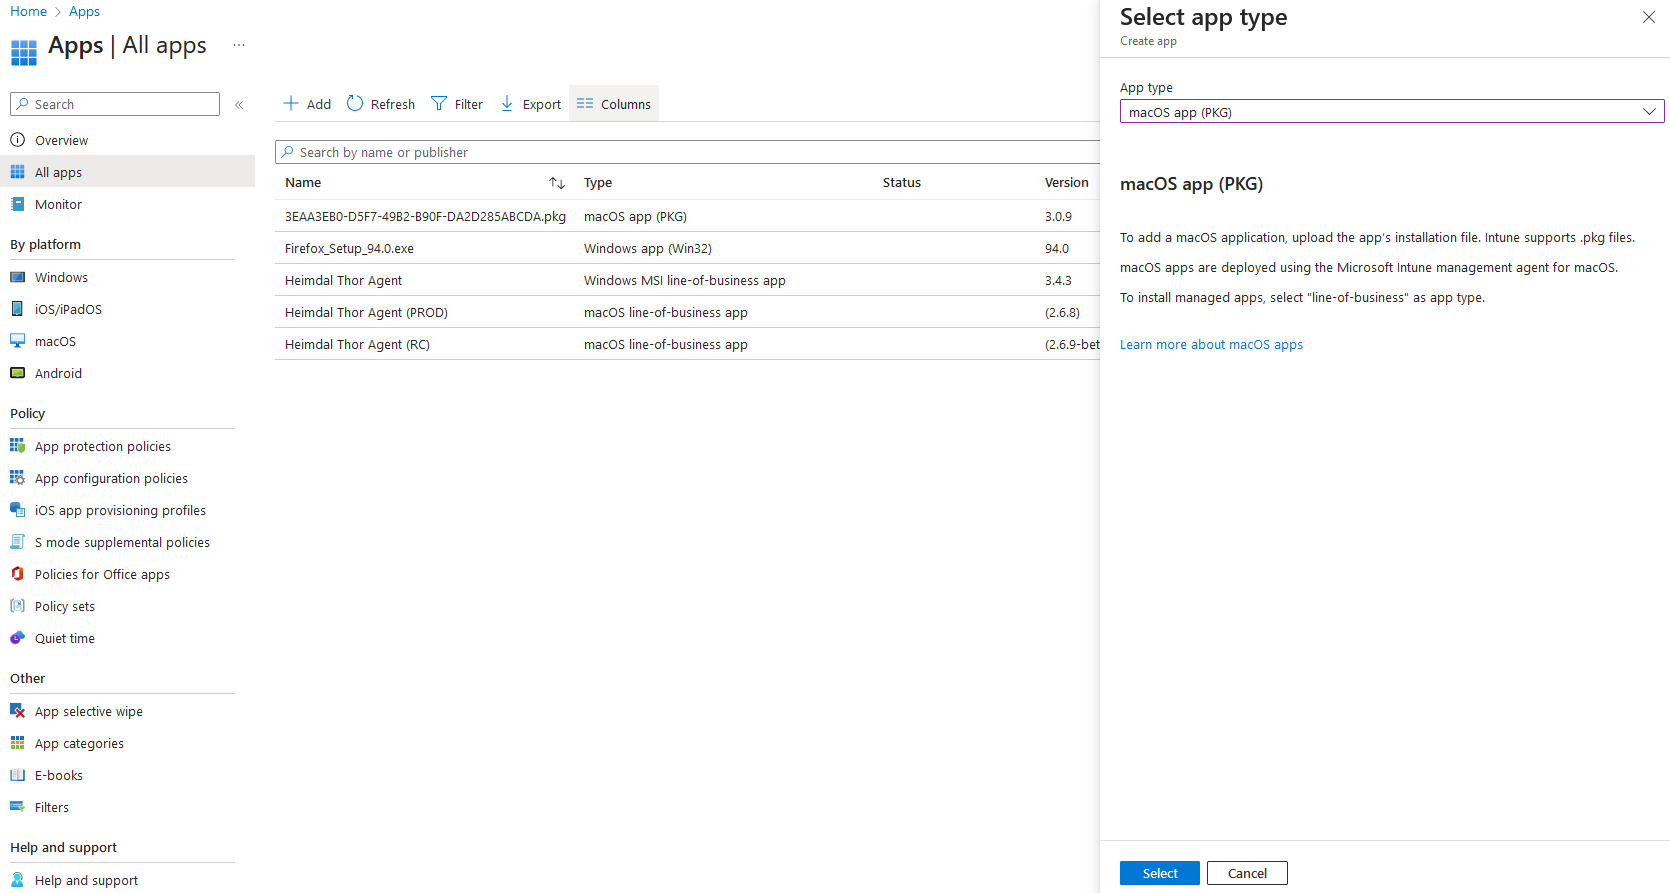Export the apps list
This screenshot has height=893, width=1670.
point(531,104)
